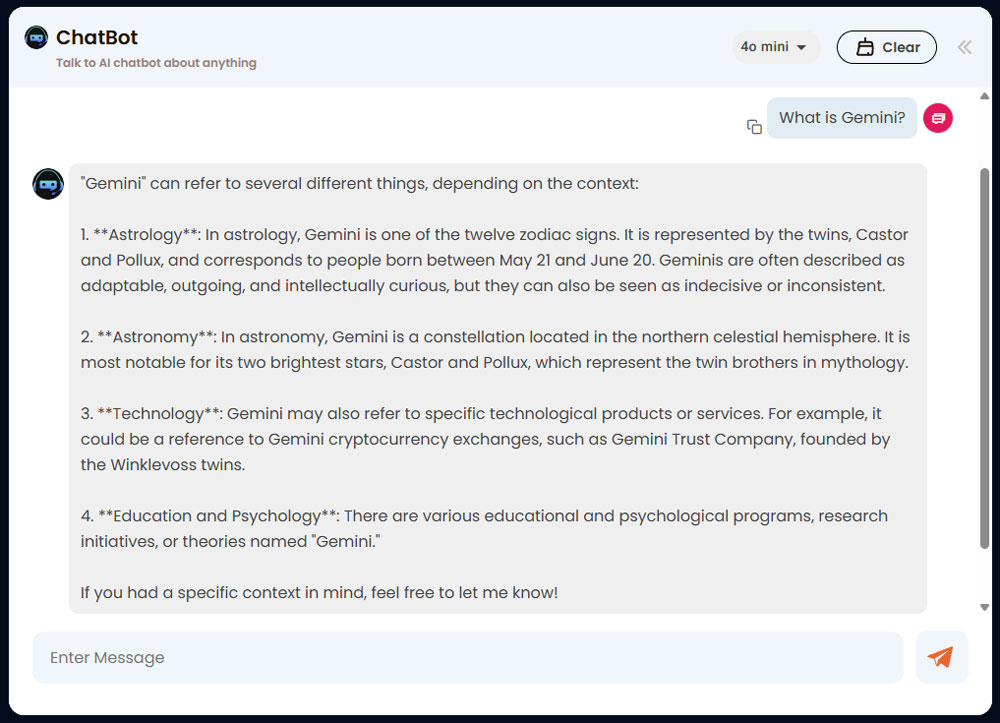Select the "What is Gemini?" message bubble

[841, 118]
